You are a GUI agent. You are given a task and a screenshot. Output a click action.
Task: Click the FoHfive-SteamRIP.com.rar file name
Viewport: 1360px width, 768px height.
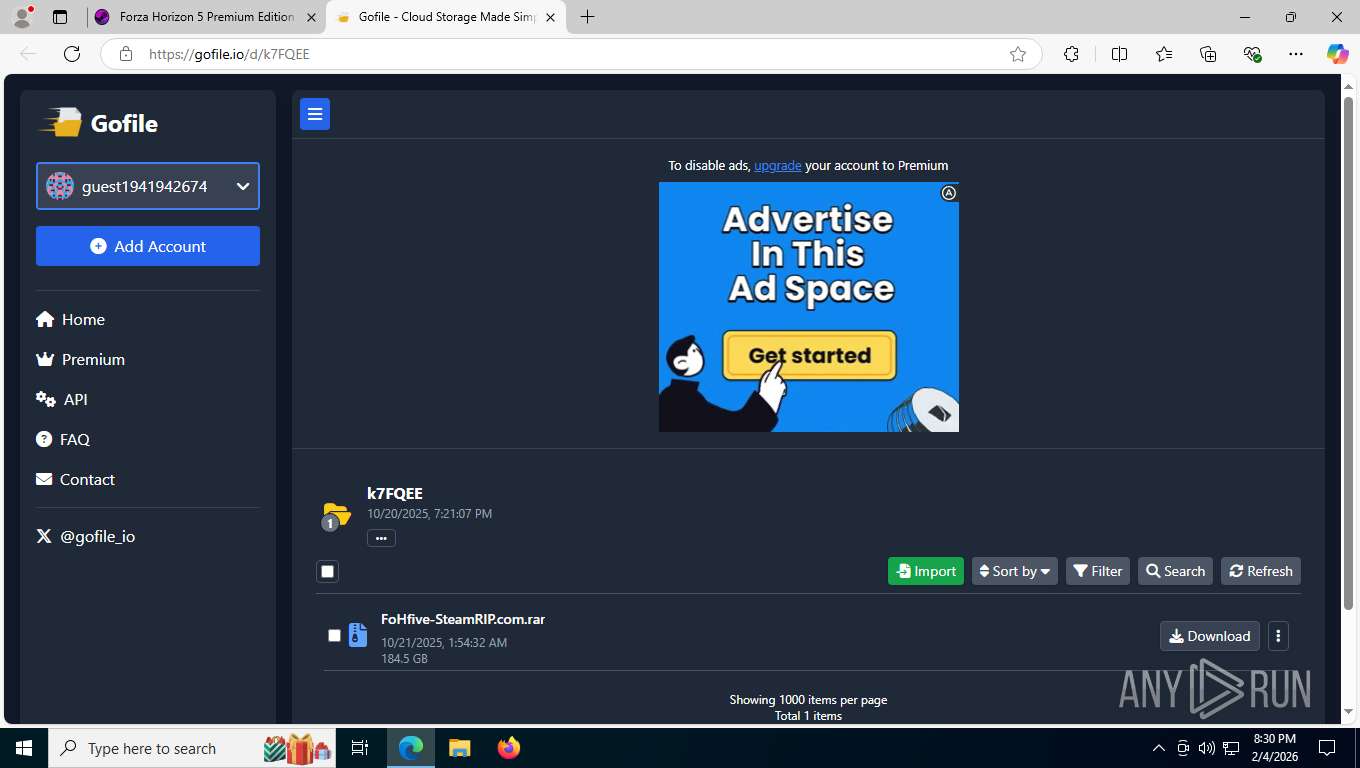pyautogui.click(x=463, y=619)
